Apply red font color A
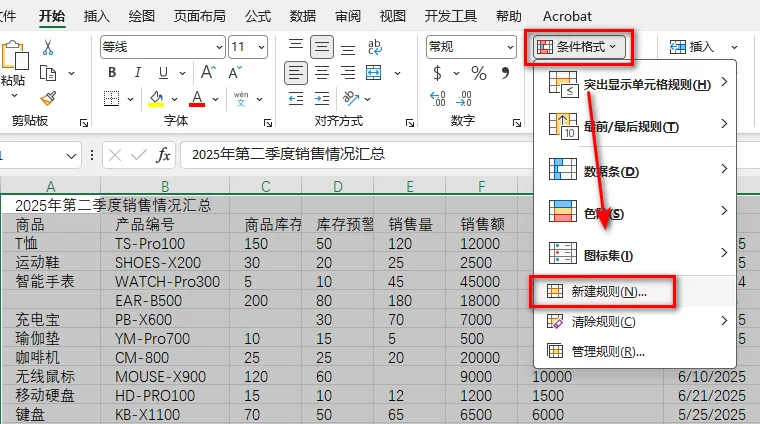760x424 pixels. tap(197, 98)
